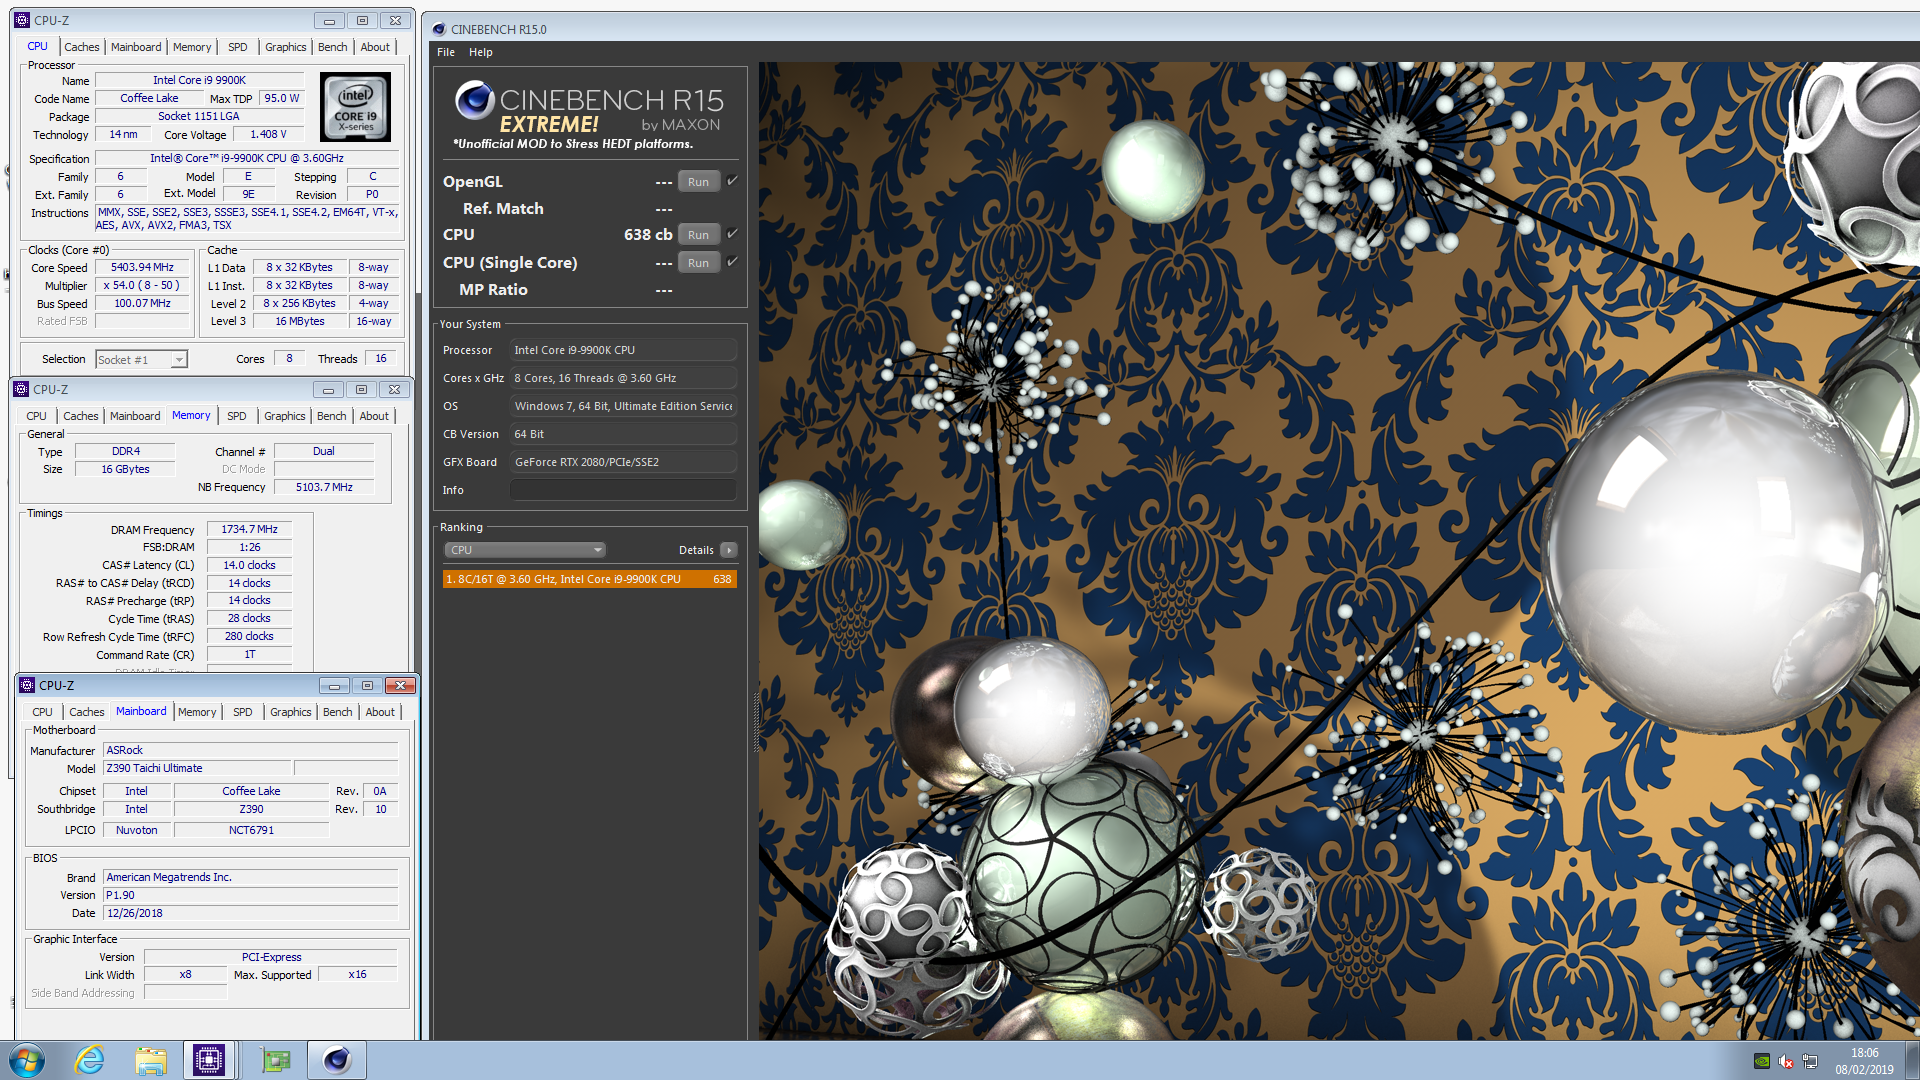This screenshot has width=1920, height=1080.
Task: Click the DRAM Frequency value 1734.7 MHz
Action: click(x=249, y=529)
